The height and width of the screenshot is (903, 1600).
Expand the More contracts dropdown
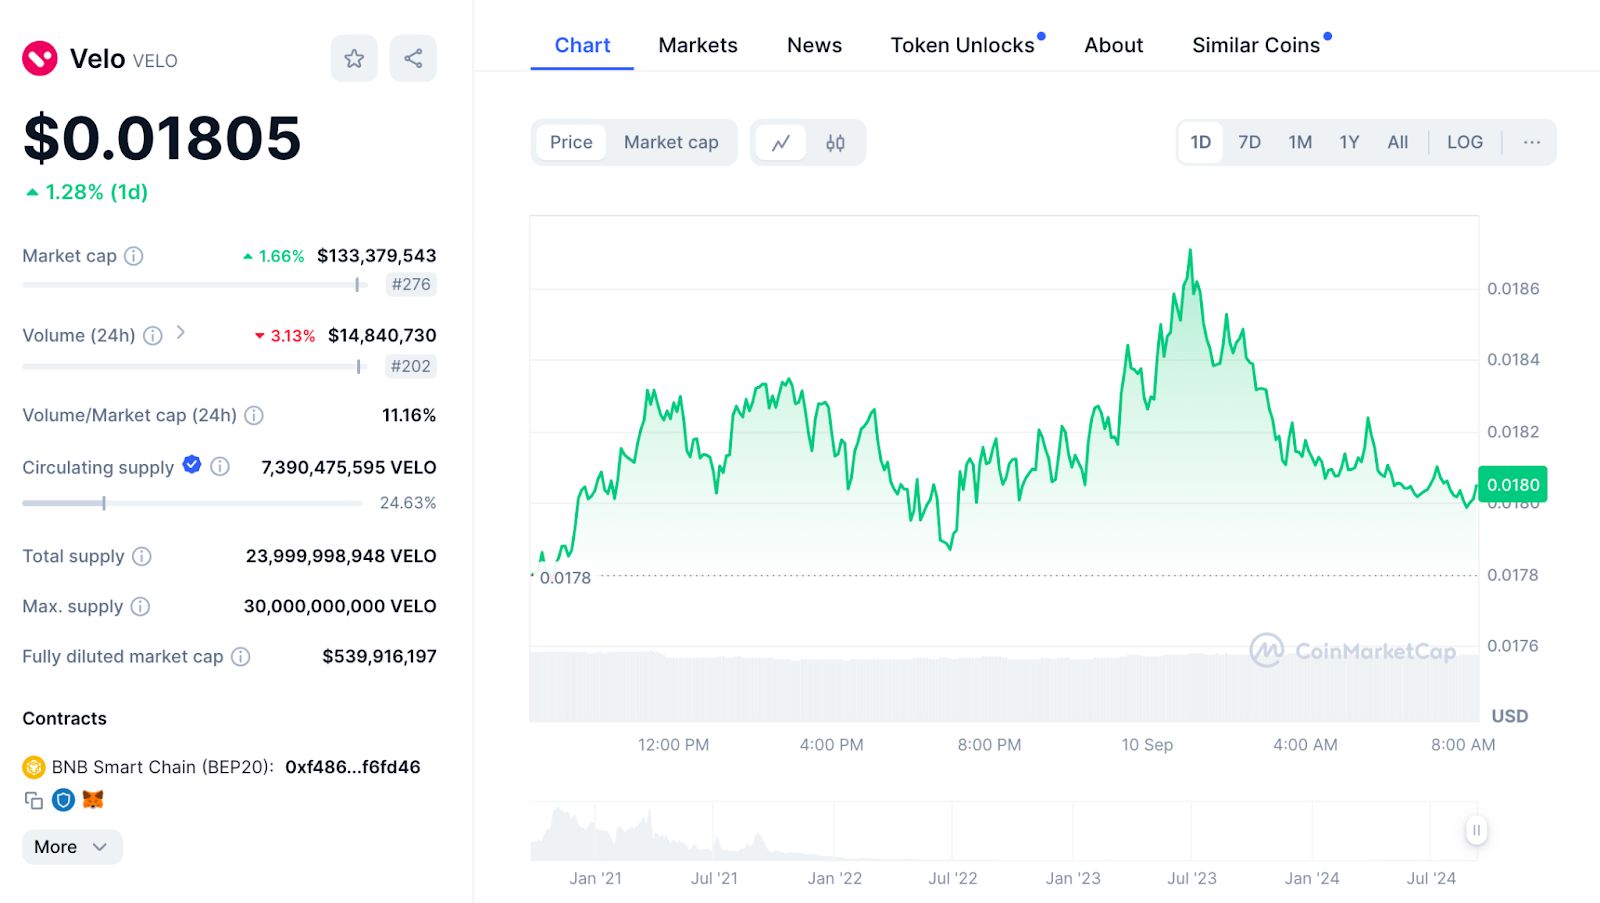(x=71, y=847)
